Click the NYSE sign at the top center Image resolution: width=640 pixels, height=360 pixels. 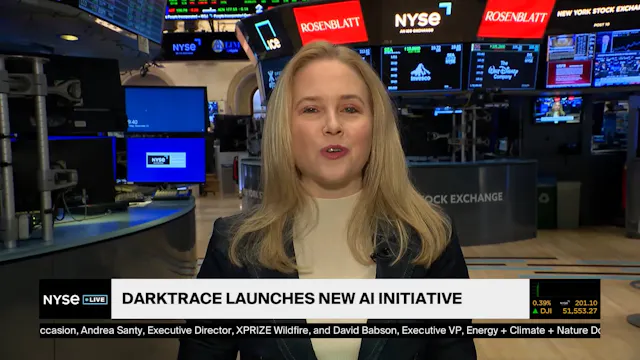click(422, 17)
